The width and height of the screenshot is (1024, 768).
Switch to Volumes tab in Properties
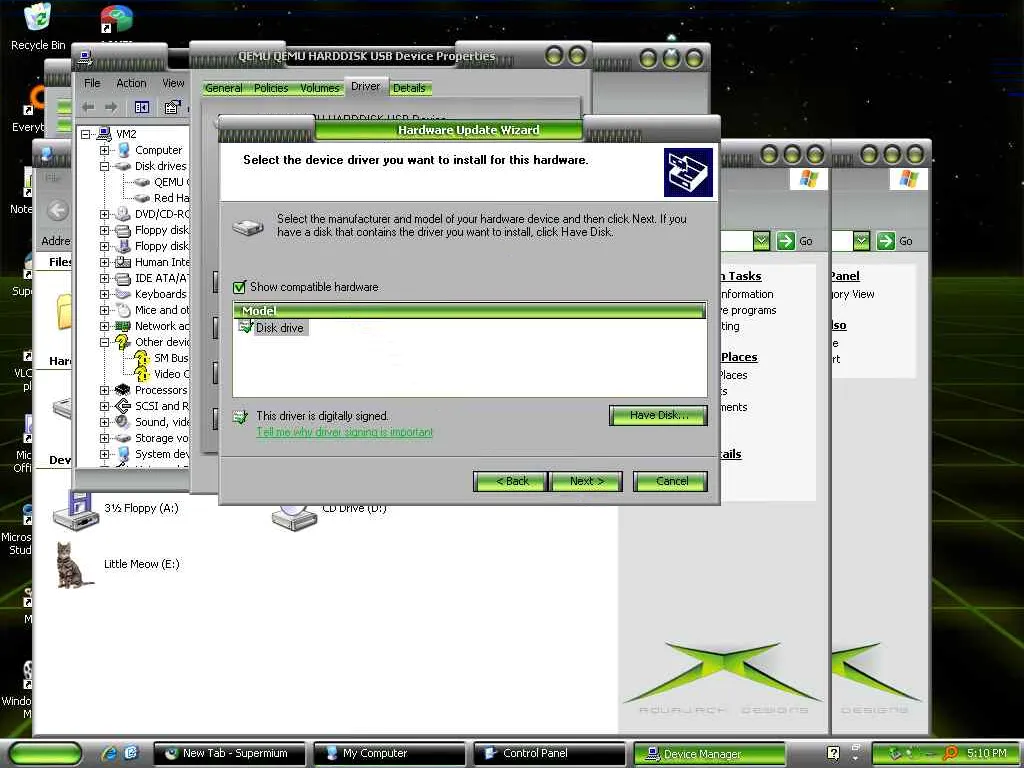point(319,88)
